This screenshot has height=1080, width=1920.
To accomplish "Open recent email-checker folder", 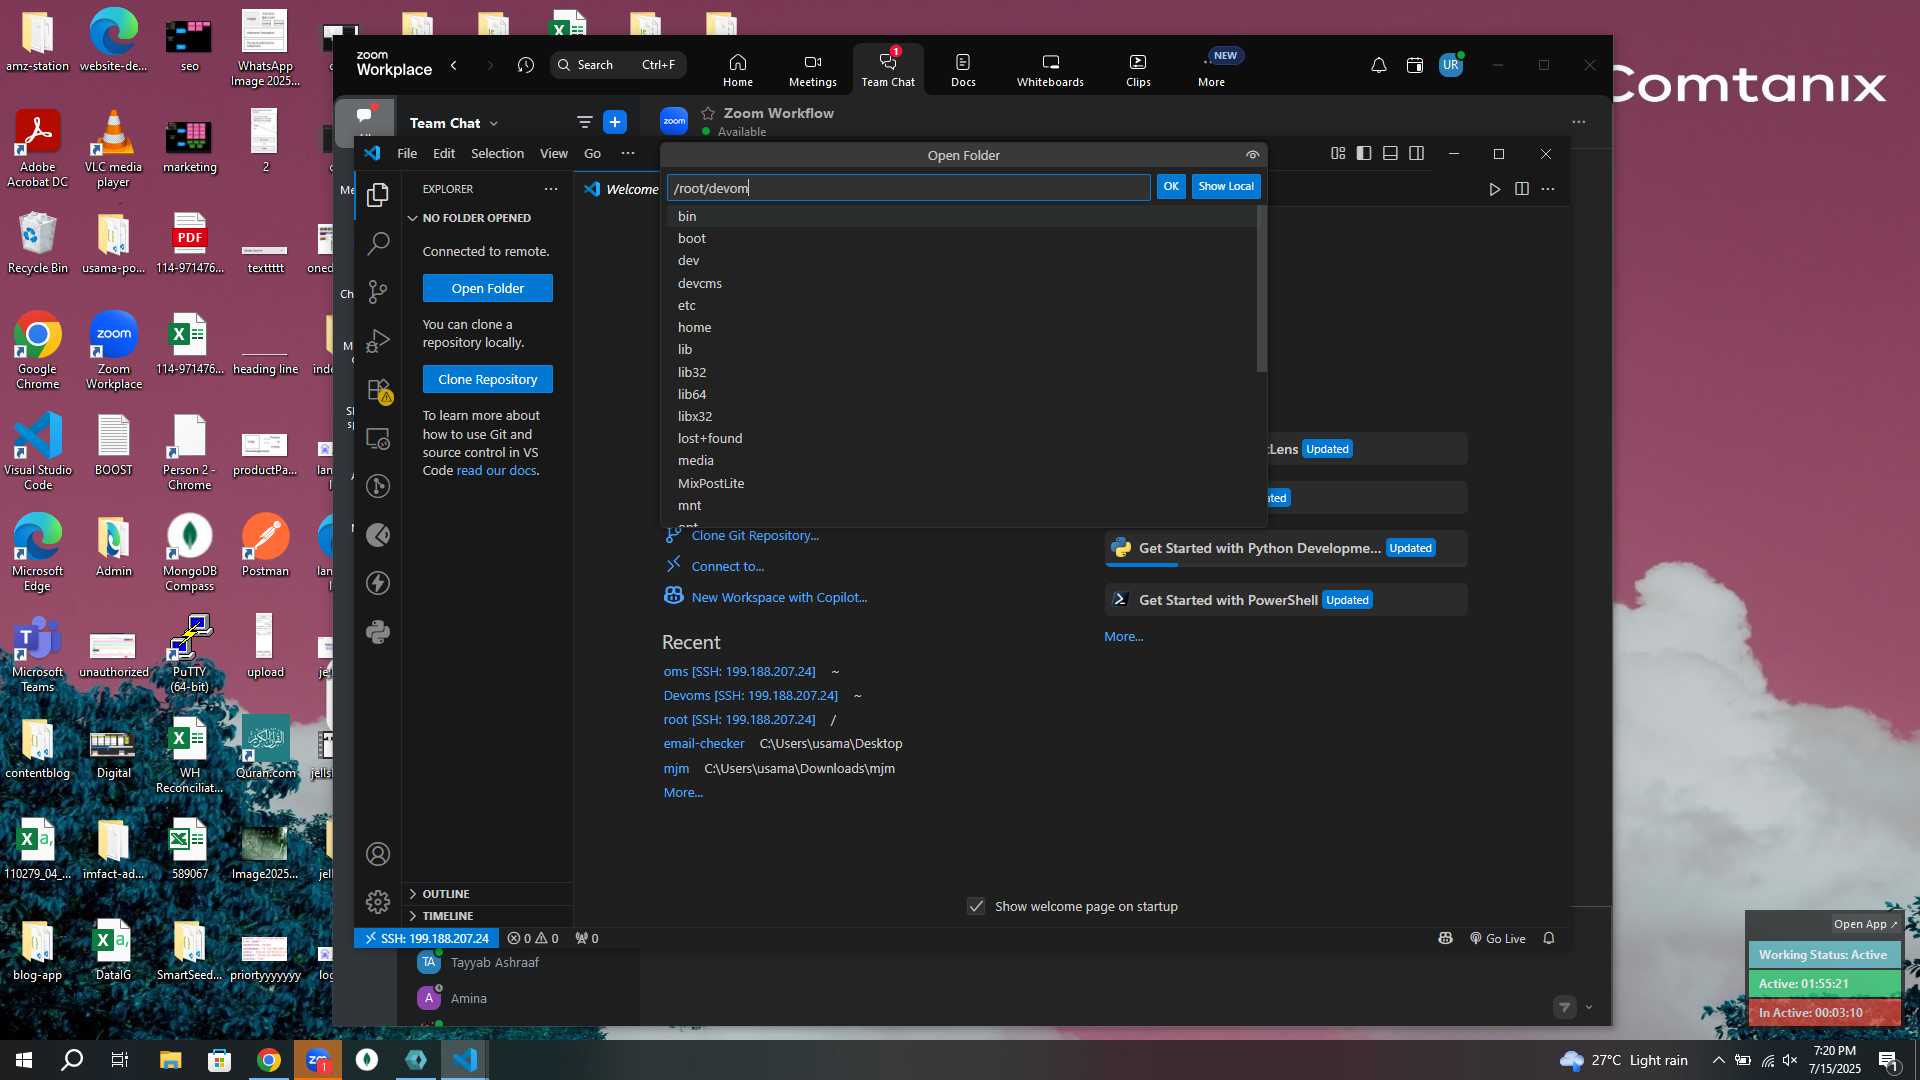I will tap(704, 744).
